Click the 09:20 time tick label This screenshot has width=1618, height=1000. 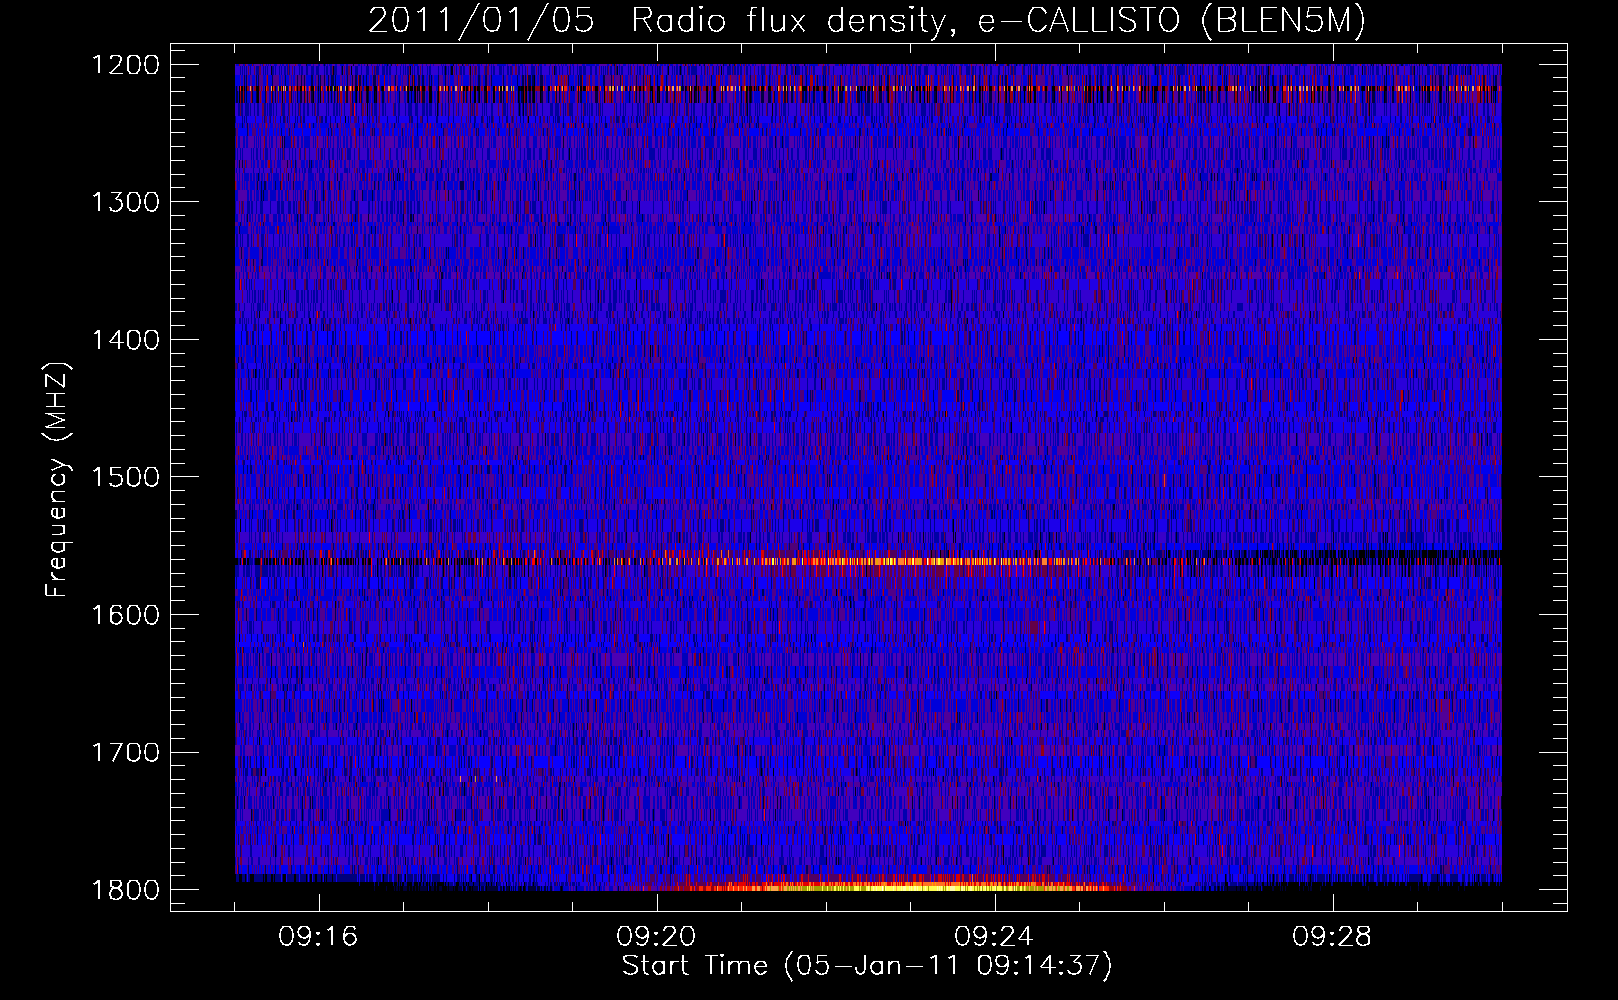click(656, 937)
